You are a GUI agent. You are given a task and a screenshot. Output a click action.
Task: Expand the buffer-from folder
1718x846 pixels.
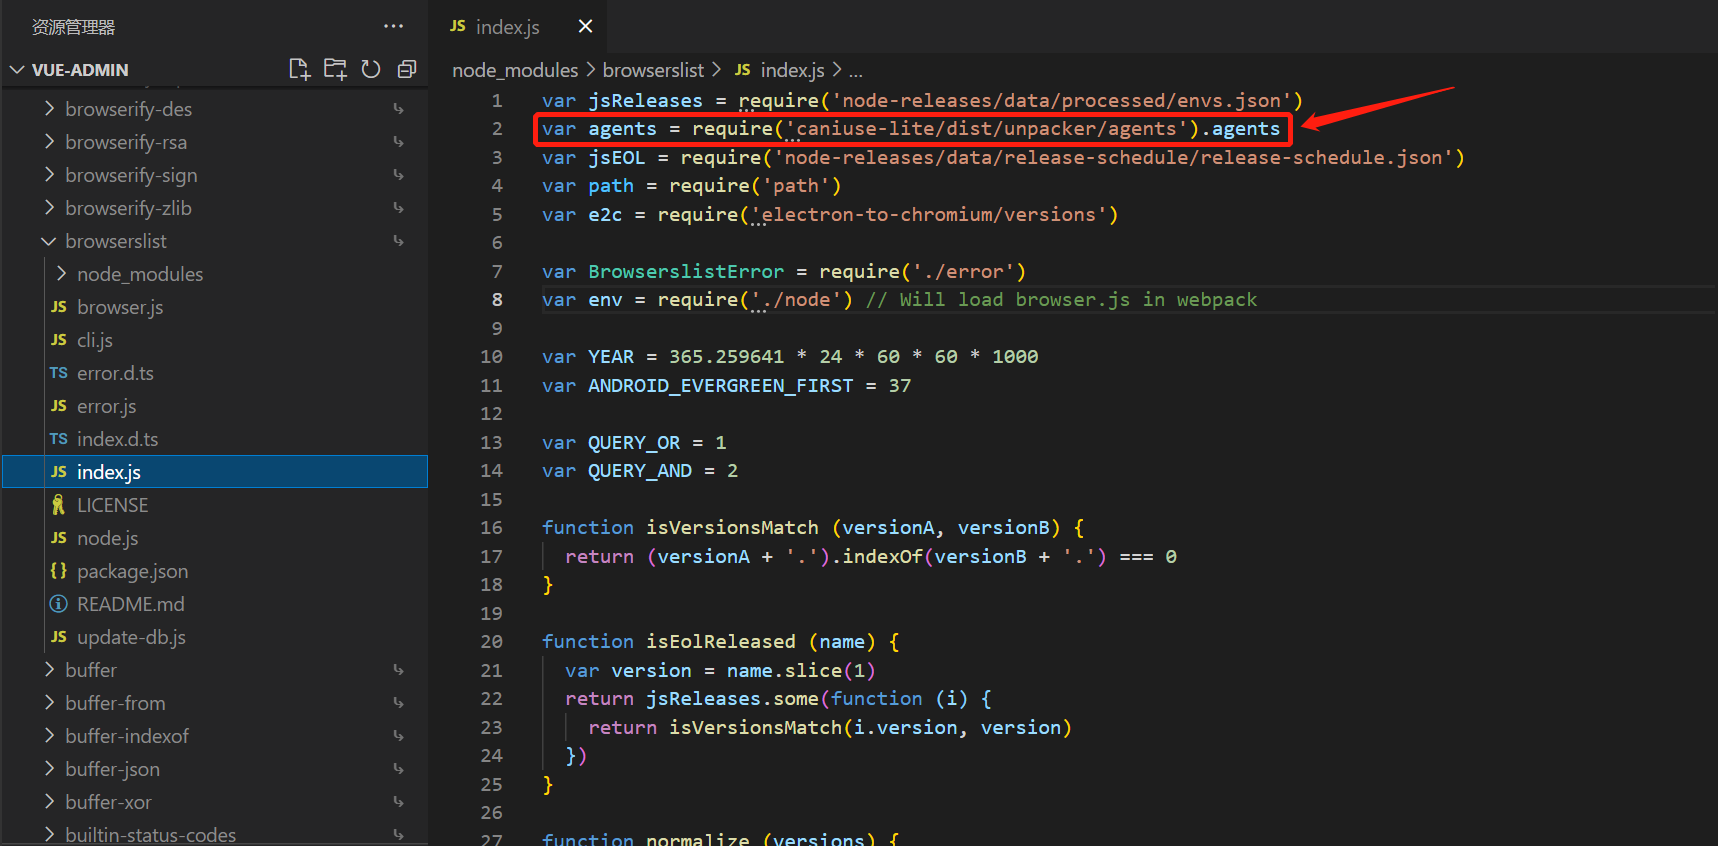215,703
